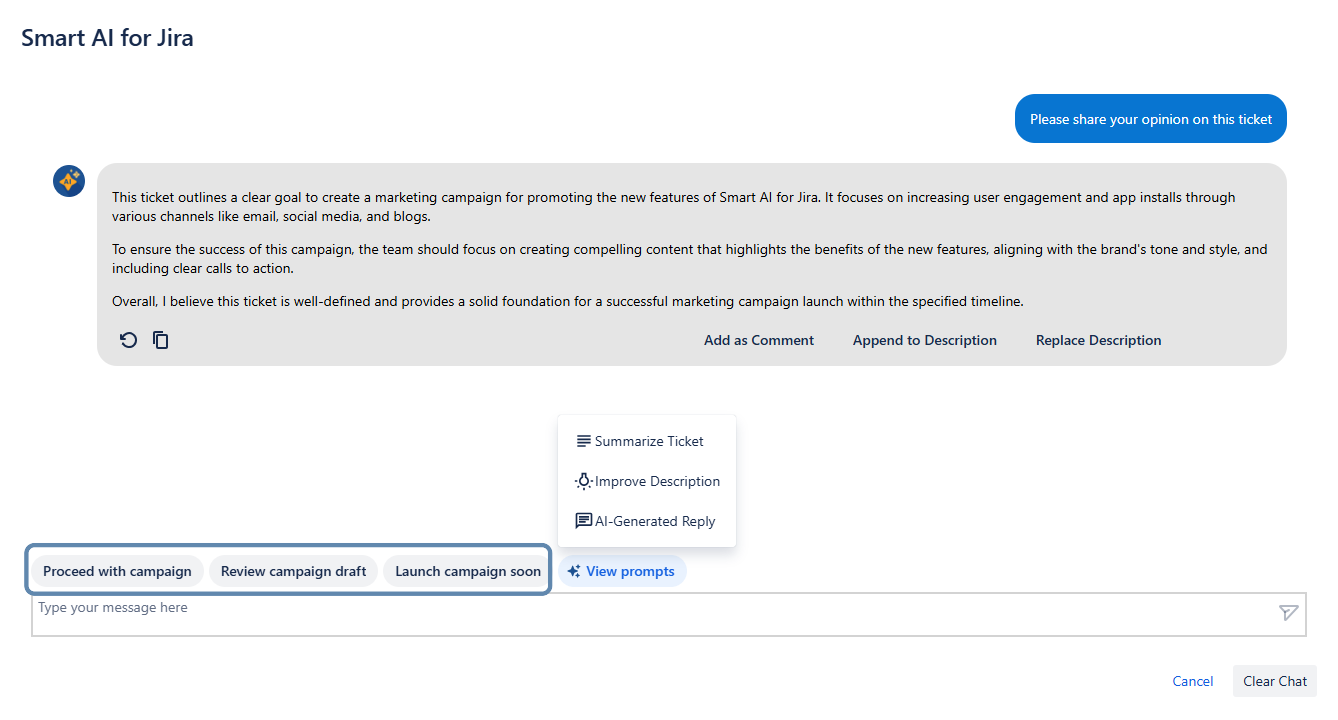Viewport: 1338px width, 720px height.
Task: Click the Cancel link
Action: (x=1192, y=681)
